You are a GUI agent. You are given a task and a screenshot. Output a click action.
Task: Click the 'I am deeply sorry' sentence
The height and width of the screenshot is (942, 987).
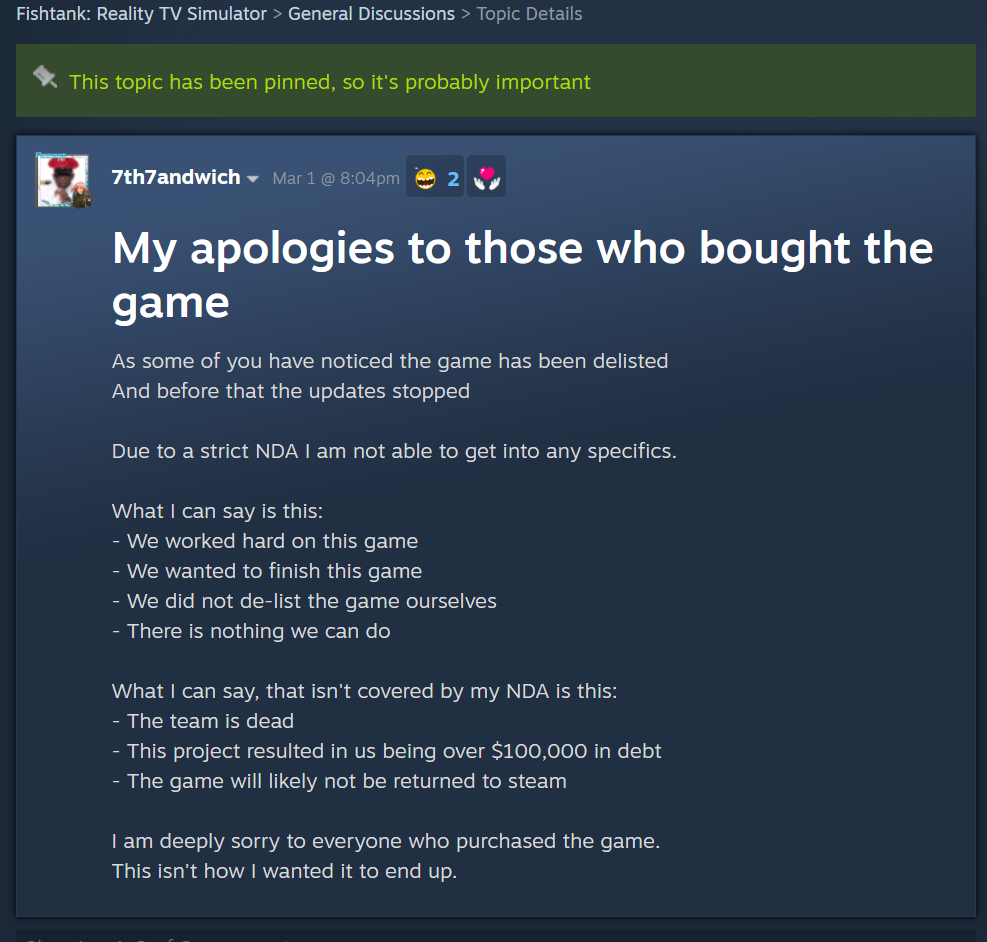(x=386, y=841)
